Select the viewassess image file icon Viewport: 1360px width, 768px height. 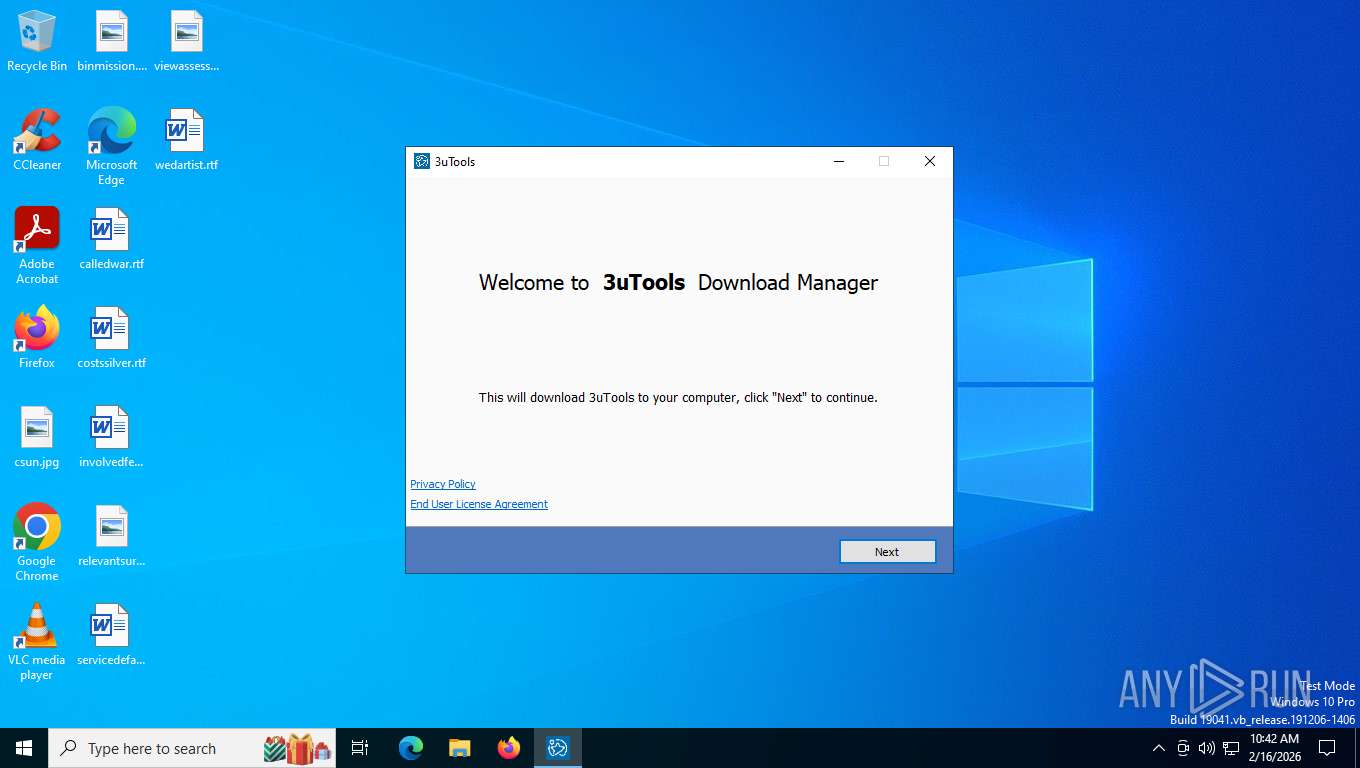point(187,41)
